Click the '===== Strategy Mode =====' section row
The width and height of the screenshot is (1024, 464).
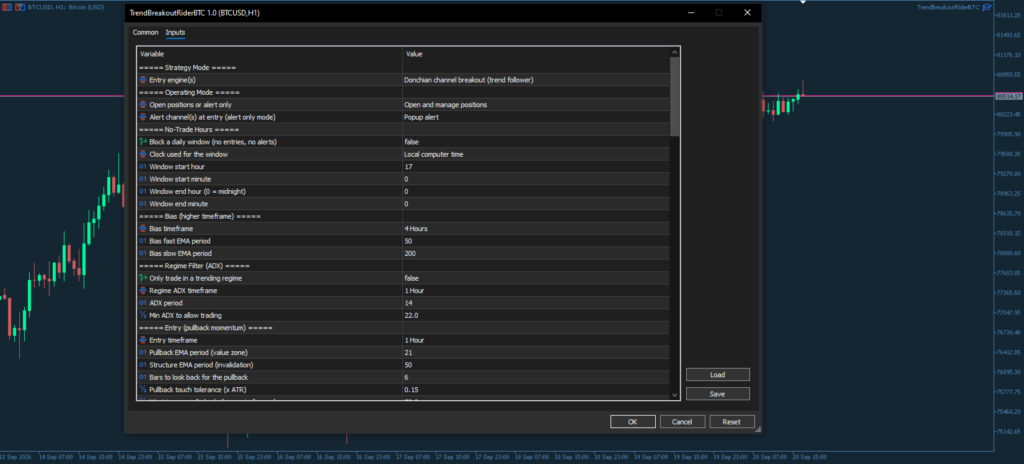(x=404, y=67)
